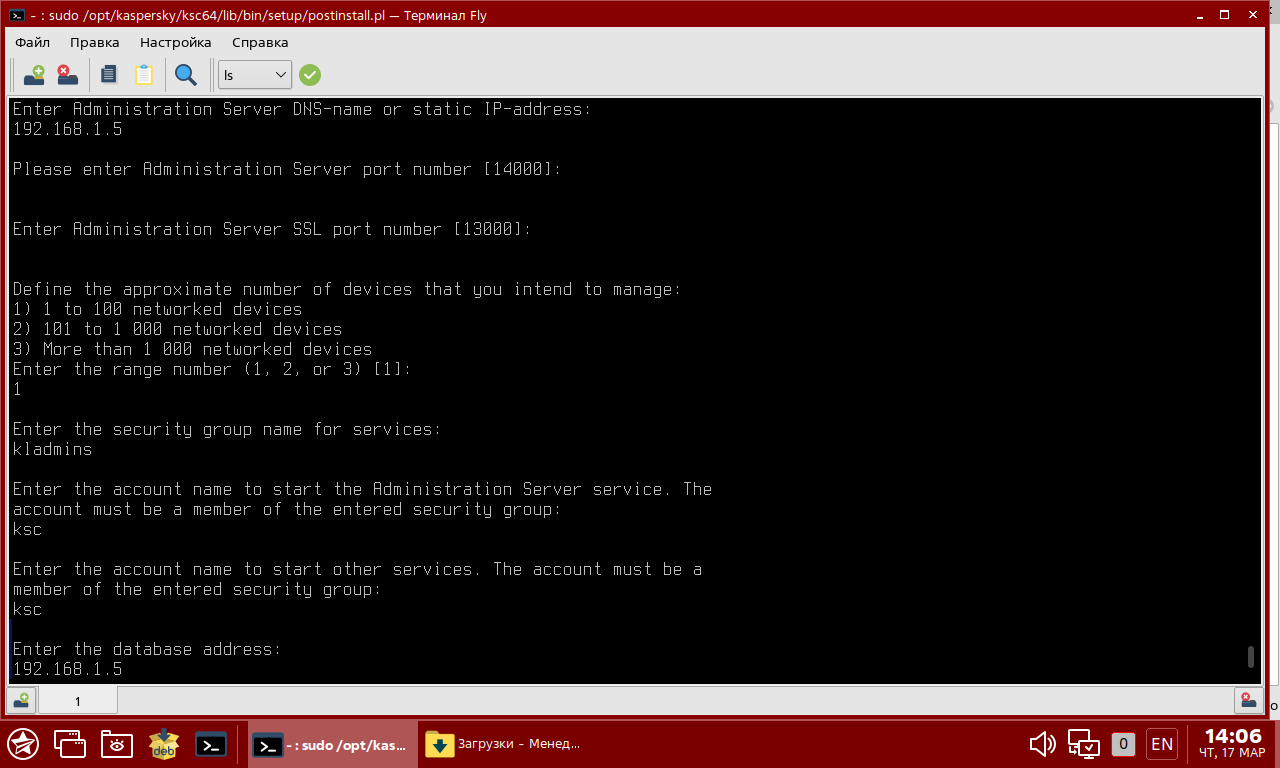Viewport: 1280px width, 768px height.
Task: Open the deb package installer icon
Action: [164, 744]
